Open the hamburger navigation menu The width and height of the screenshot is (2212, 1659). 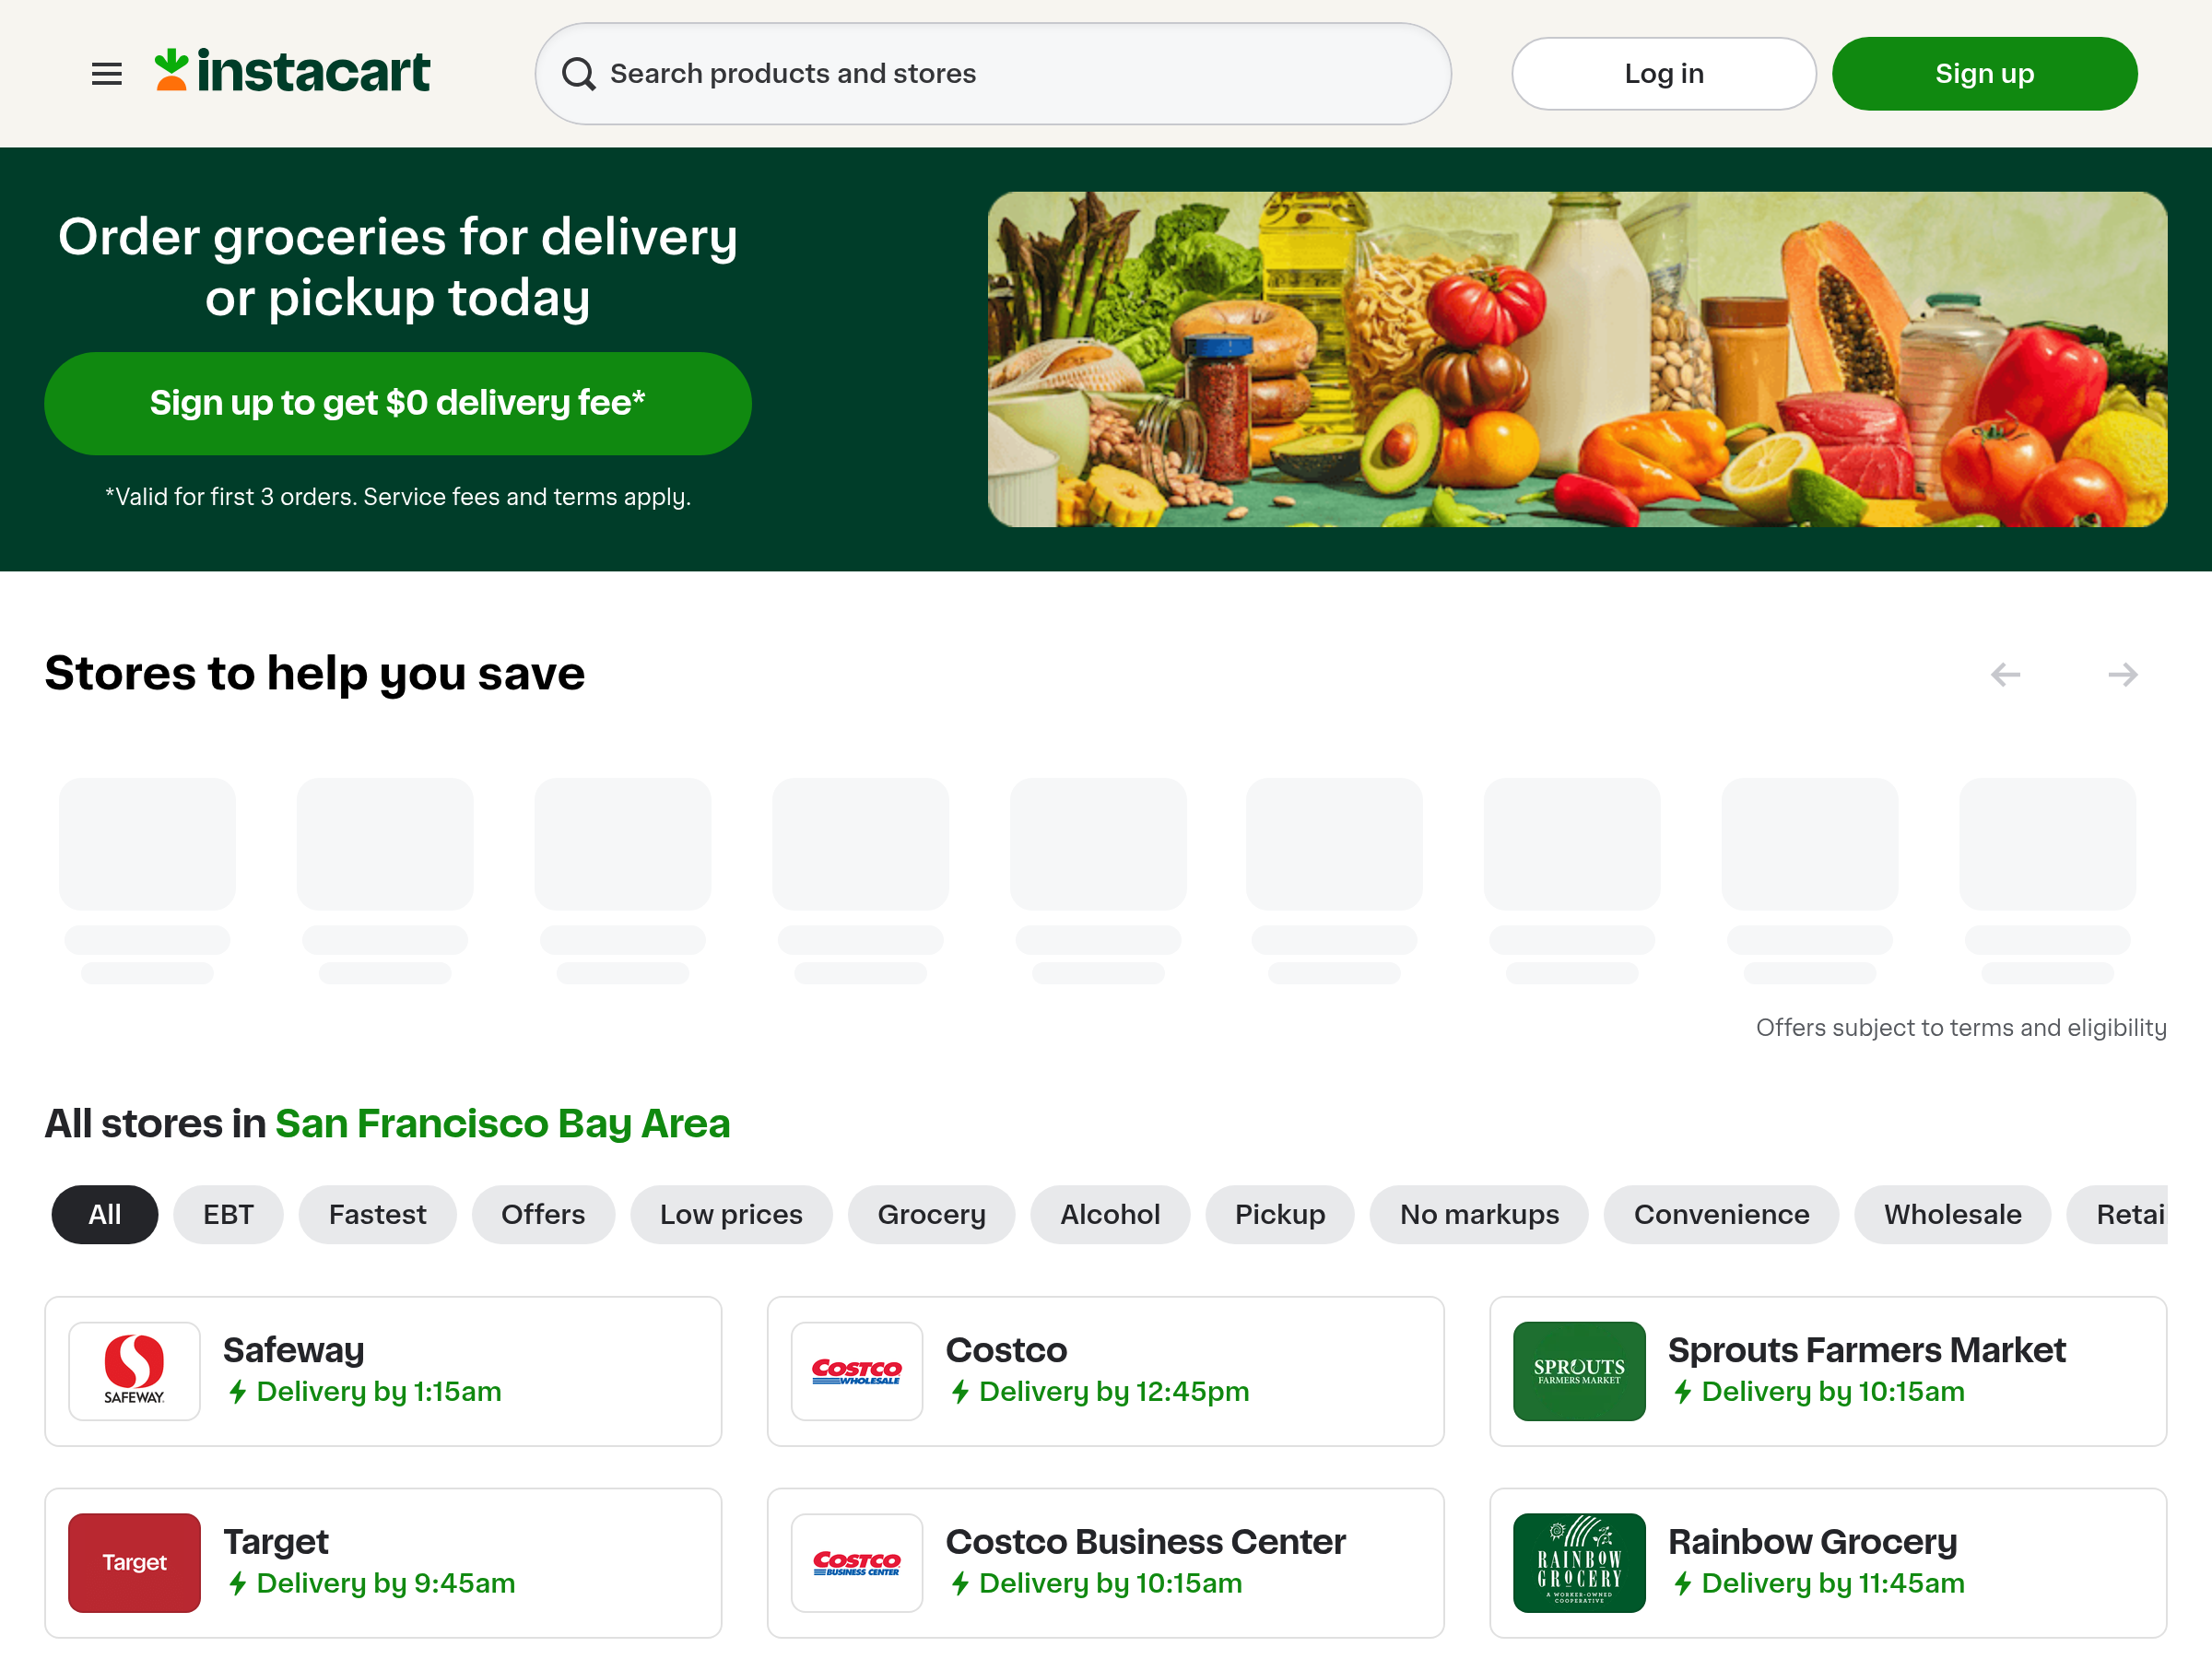pyautogui.click(x=106, y=74)
